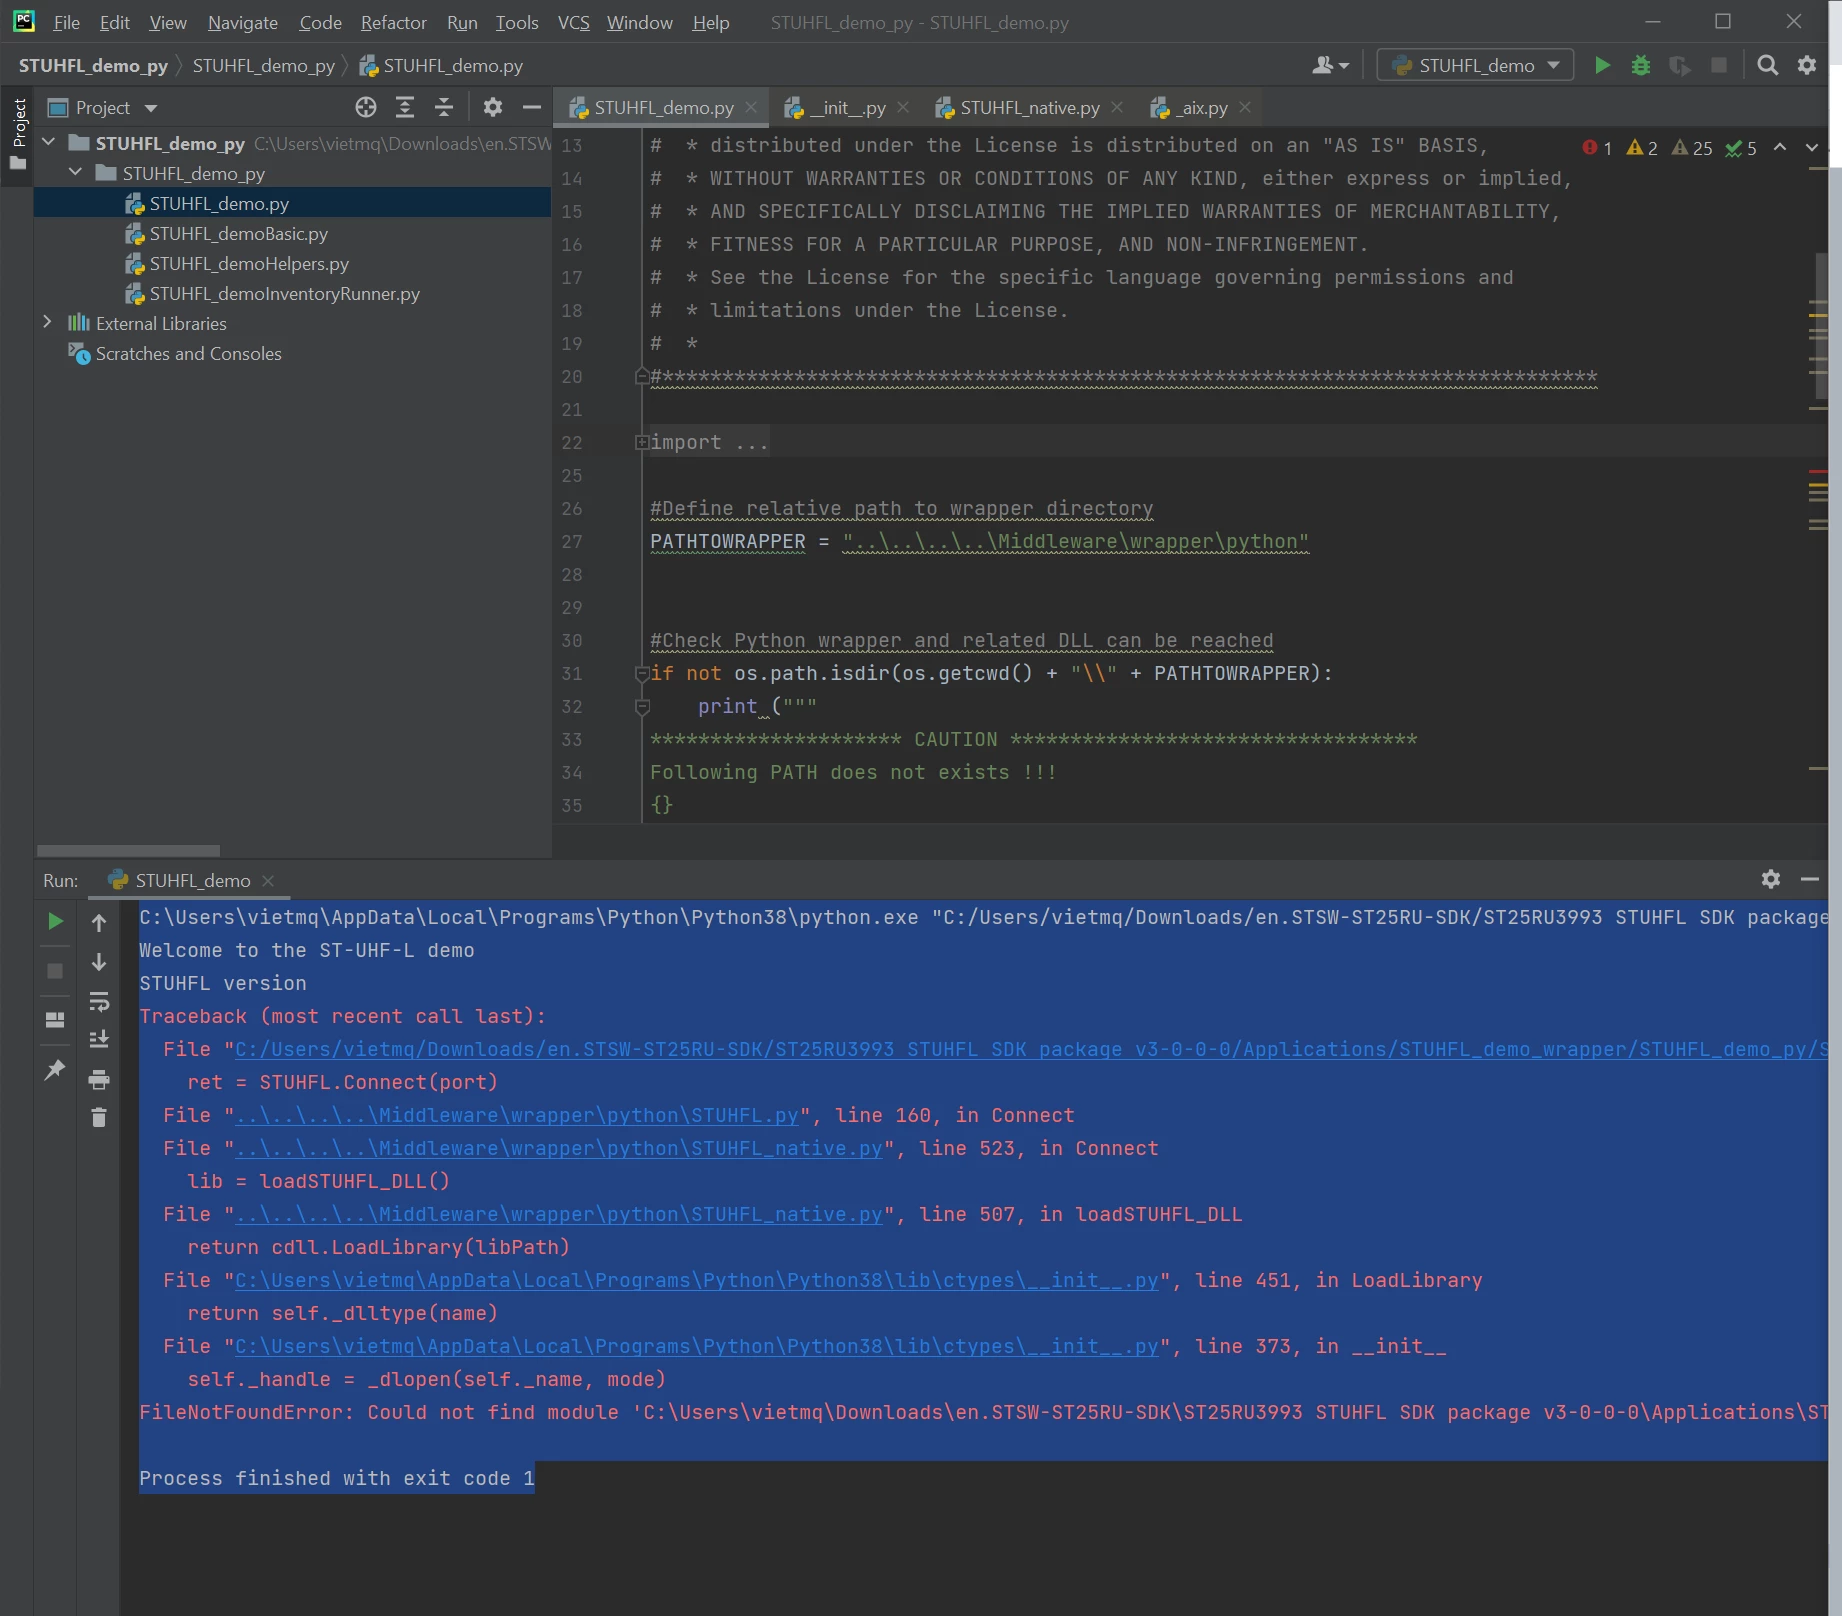The image size is (1842, 1616).
Task: Open STUHFL_native.py link at line 507
Action: [x=559, y=1214]
